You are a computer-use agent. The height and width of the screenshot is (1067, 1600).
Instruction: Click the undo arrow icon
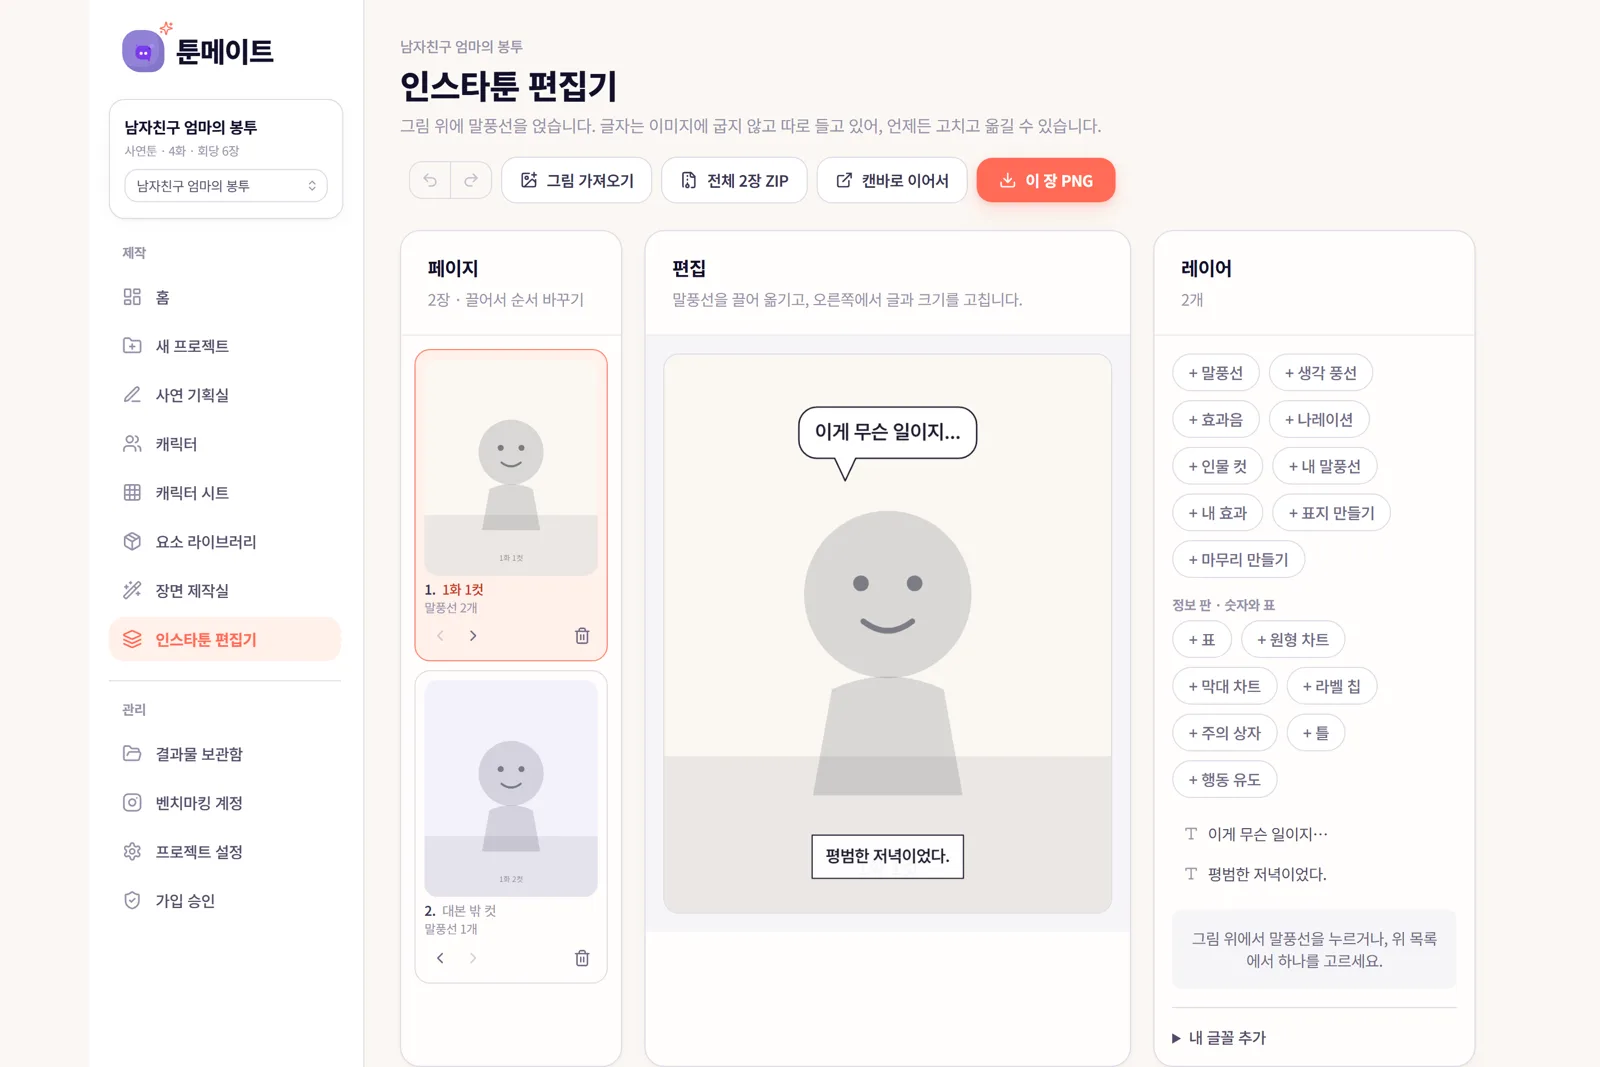pos(430,180)
